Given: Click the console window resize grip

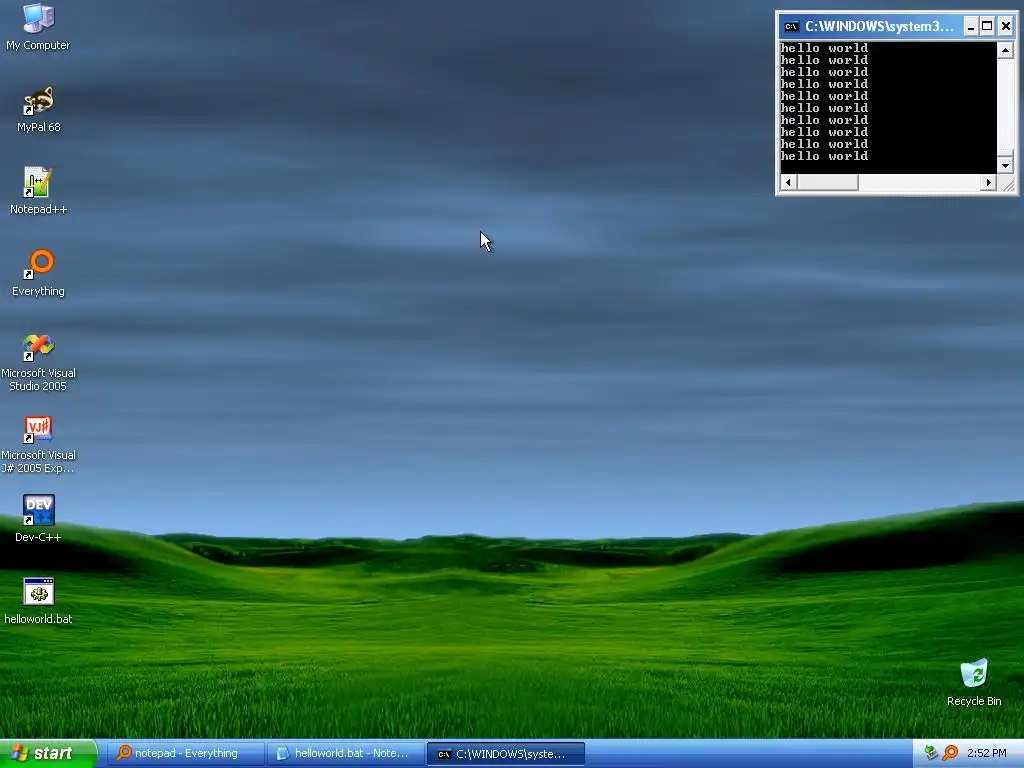Looking at the screenshot, I should [x=1008, y=184].
